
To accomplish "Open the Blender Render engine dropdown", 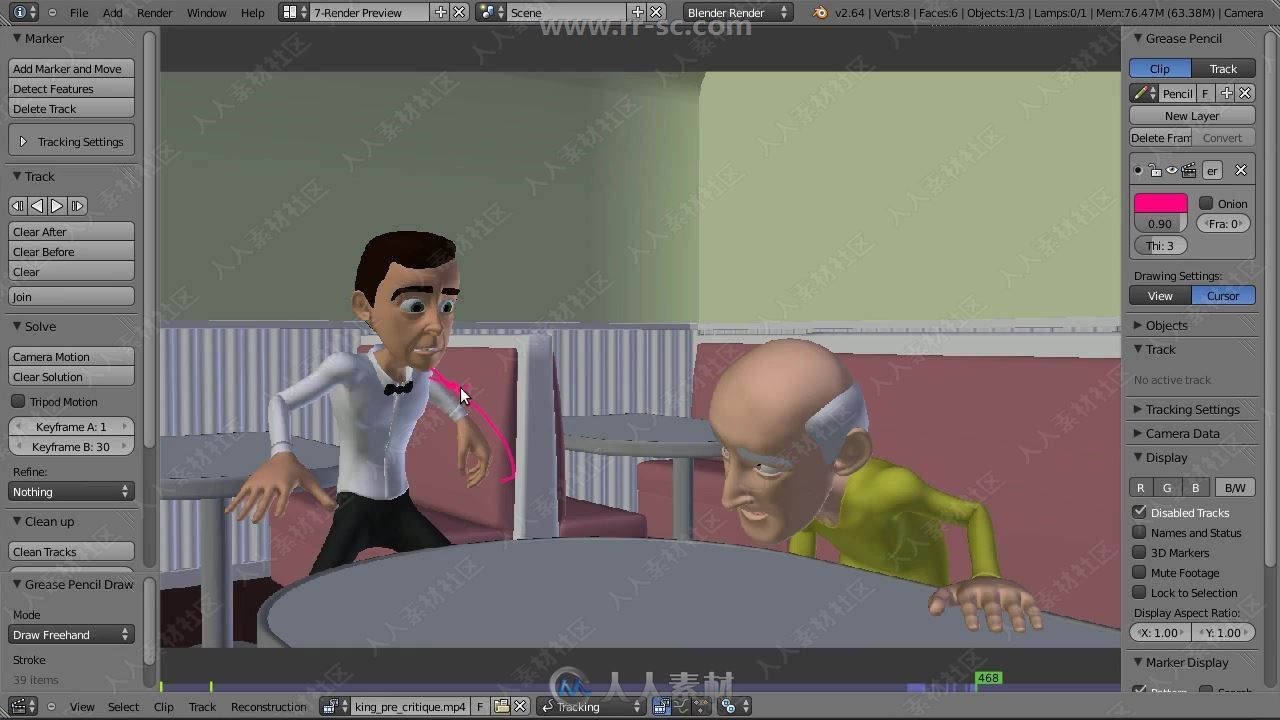I will (x=738, y=12).
